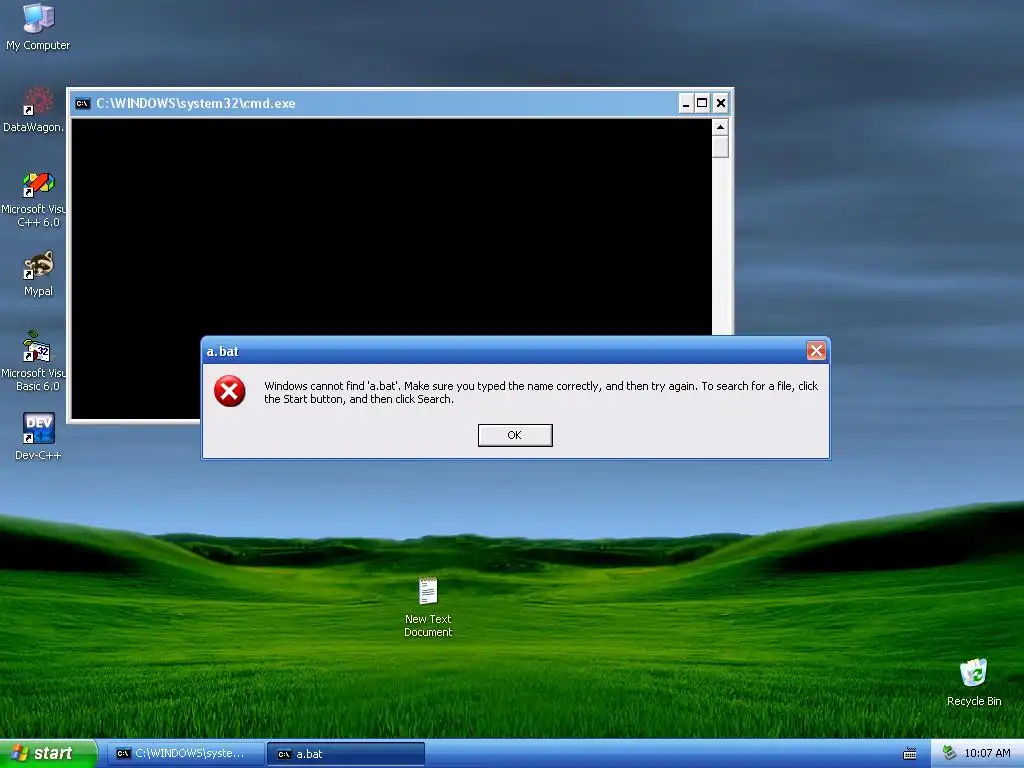The width and height of the screenshot is (1024, 768).
Task: Switch to the C:\WINDOWS\syste... taskbar button
Action: tap(185, 754)
